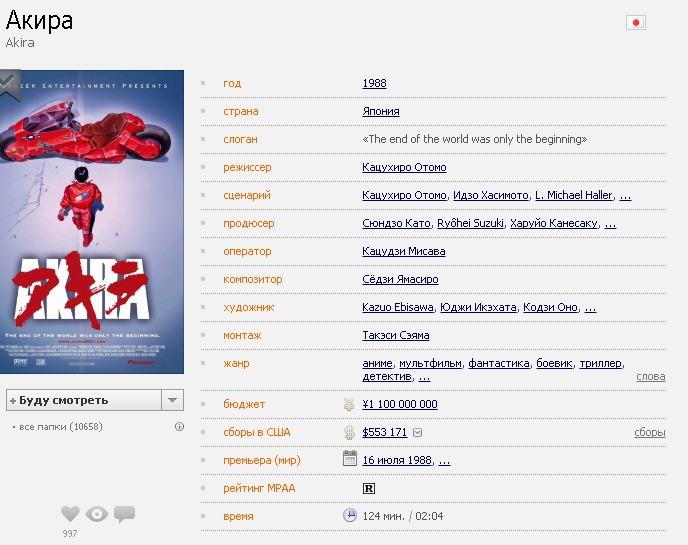Click info icon next to все папки
Viewport: 688px width, 545px height.
coord(180,427)
